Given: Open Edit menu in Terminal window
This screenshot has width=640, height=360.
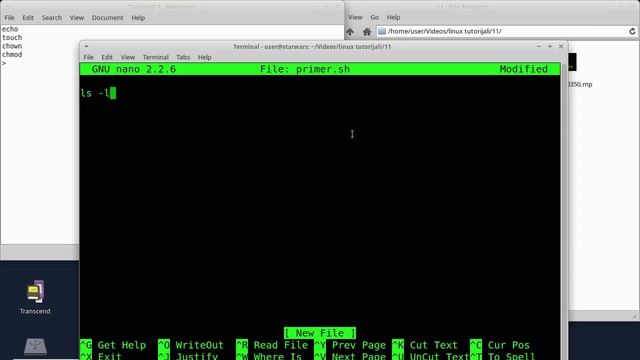Looking at the screenshot, I should coord(107,57).
